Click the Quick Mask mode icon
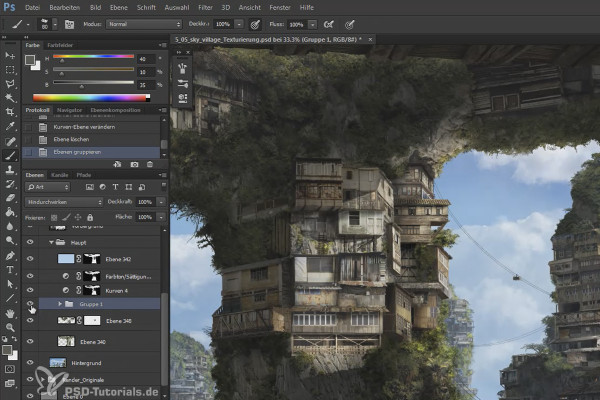The height and width of the screenshot is (400, 600). (x=10, y=369)
